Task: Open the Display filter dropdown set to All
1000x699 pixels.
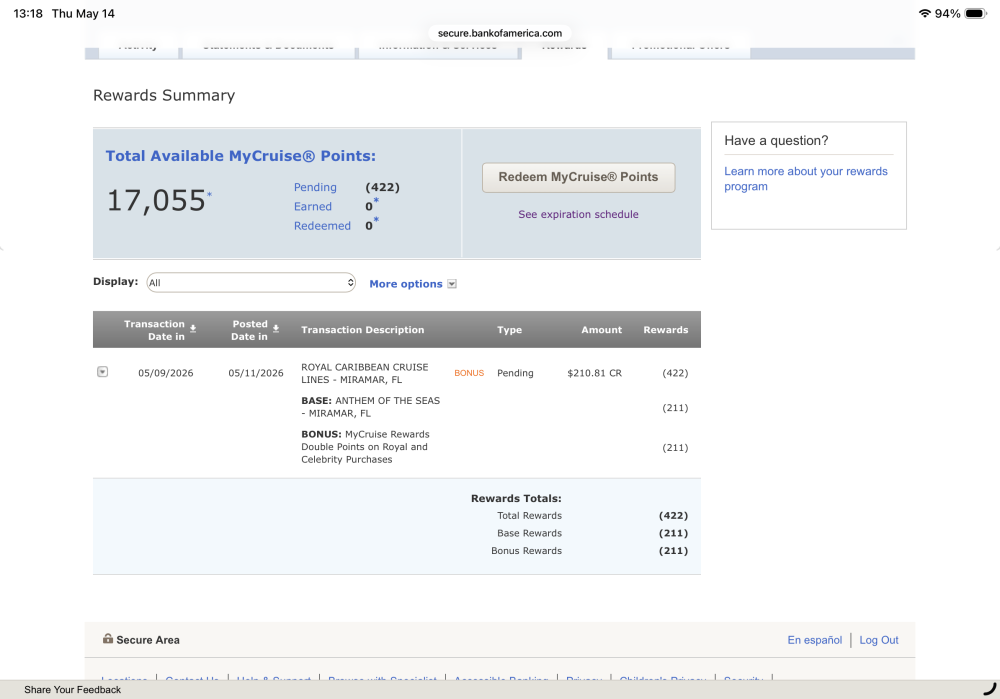Action: [251, 283]
